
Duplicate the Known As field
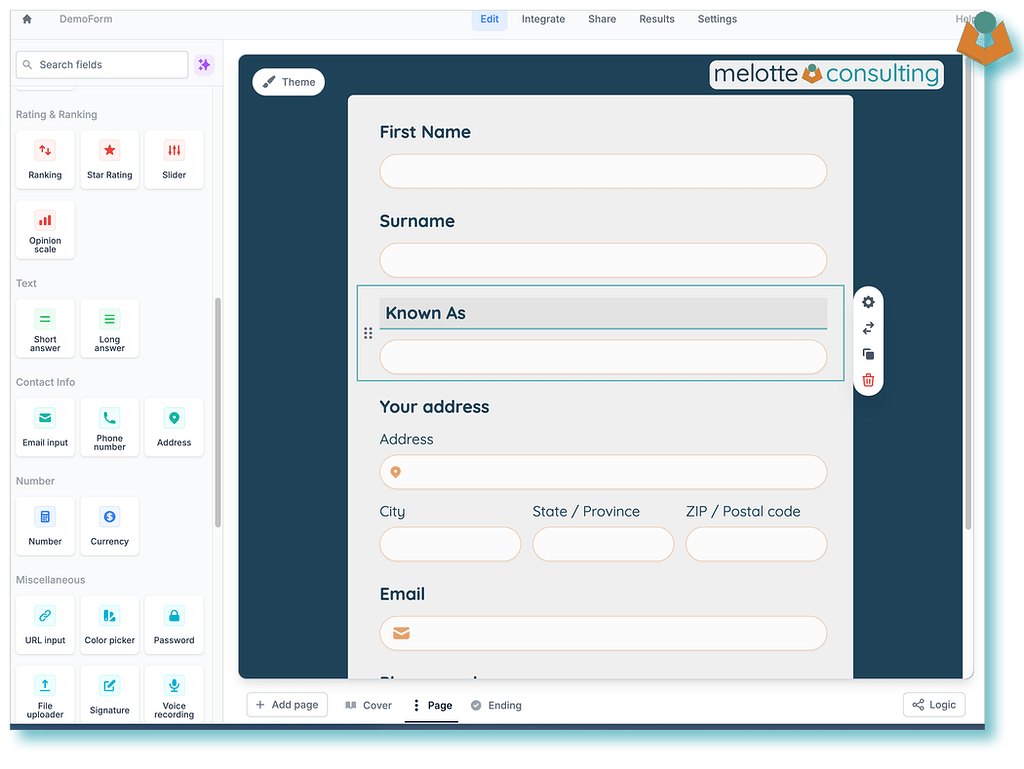coord(868,354)
